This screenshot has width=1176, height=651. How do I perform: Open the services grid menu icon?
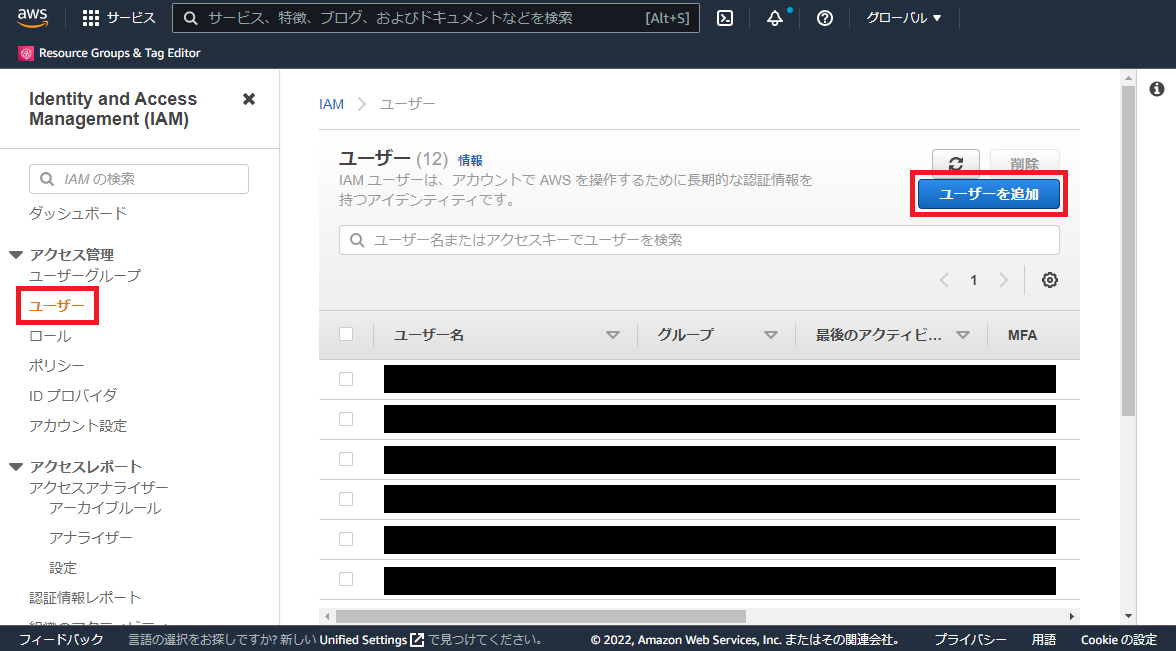coord(91,18)
